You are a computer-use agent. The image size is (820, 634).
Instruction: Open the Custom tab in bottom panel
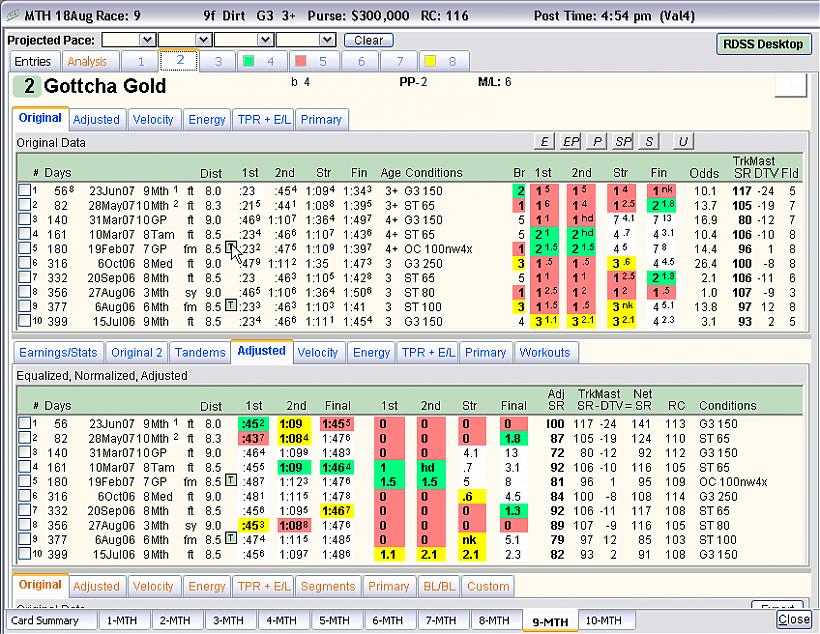click(488, 586)
